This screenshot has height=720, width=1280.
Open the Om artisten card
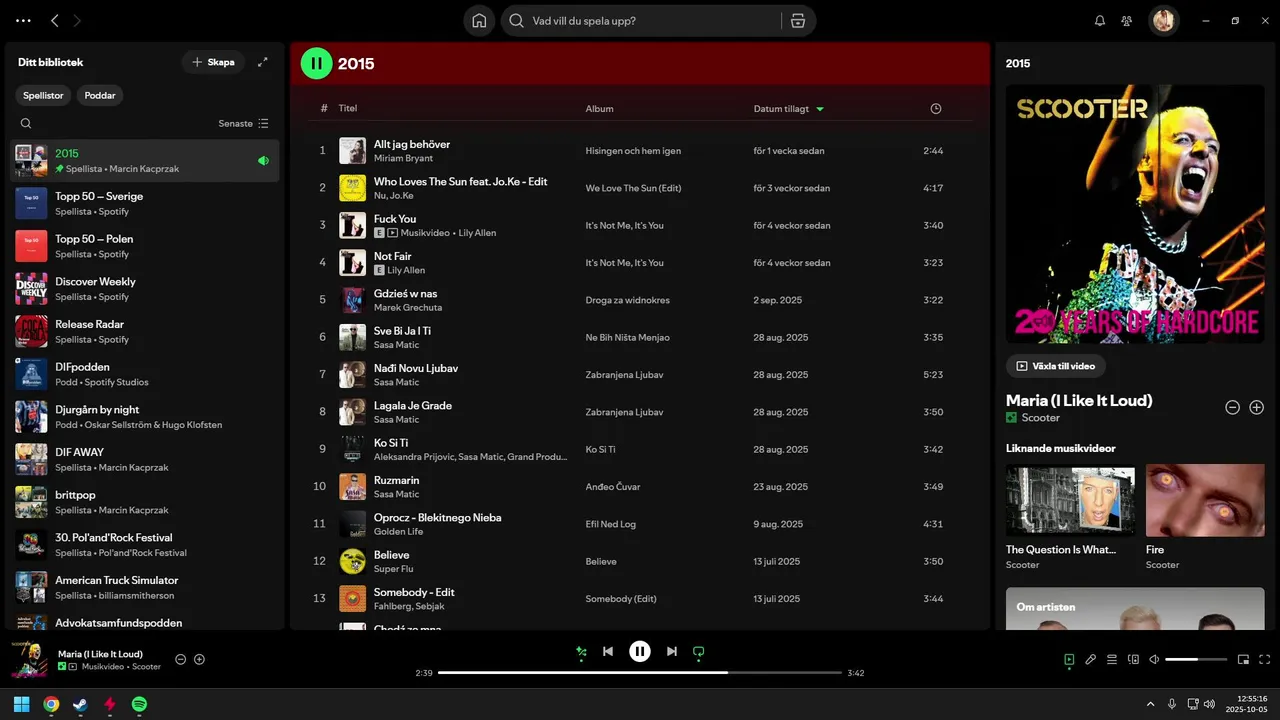1135,608
